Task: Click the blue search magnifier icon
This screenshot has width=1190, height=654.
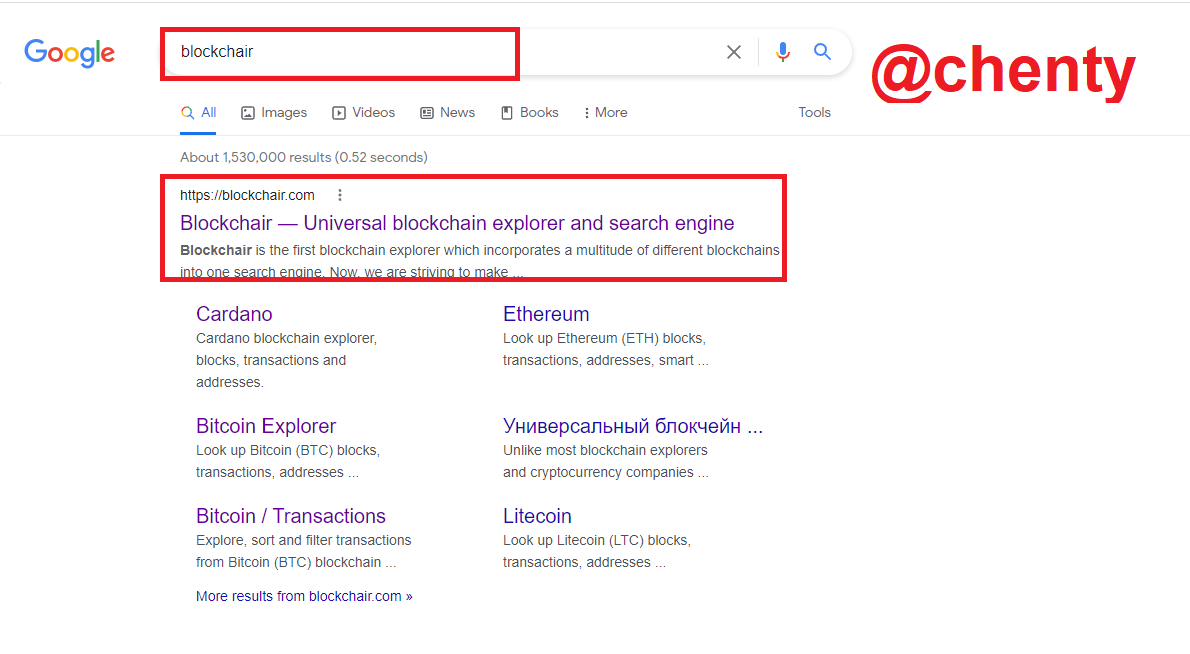Action: [823, 52]
